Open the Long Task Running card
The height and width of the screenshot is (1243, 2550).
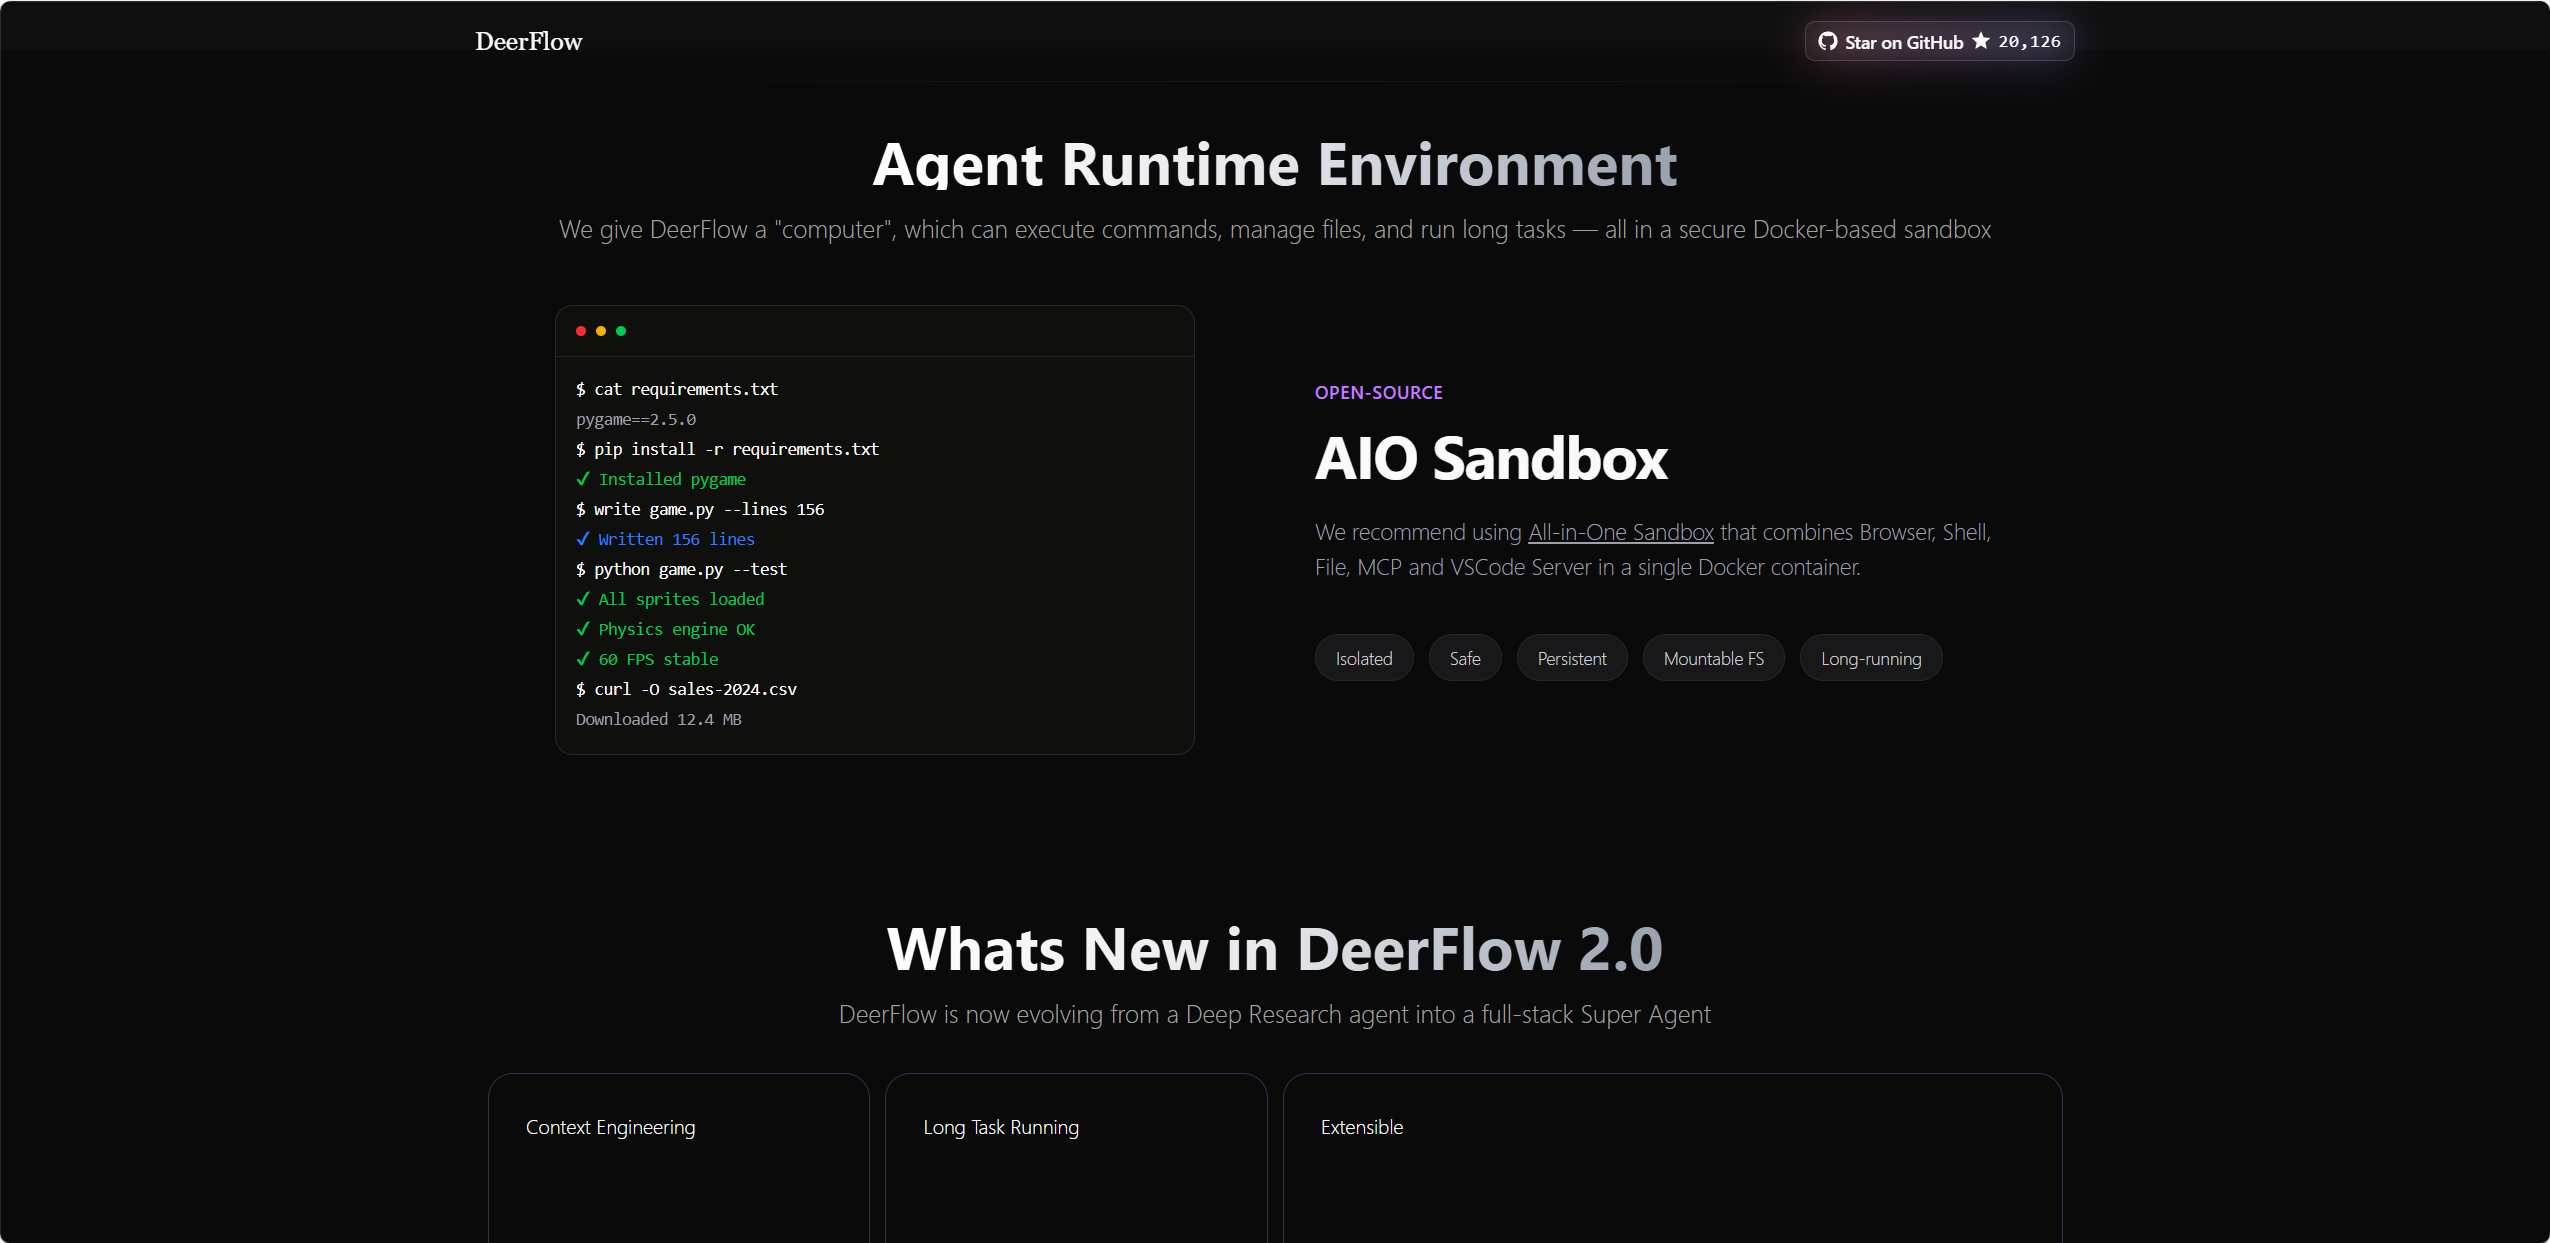tap(1076, 1158)
